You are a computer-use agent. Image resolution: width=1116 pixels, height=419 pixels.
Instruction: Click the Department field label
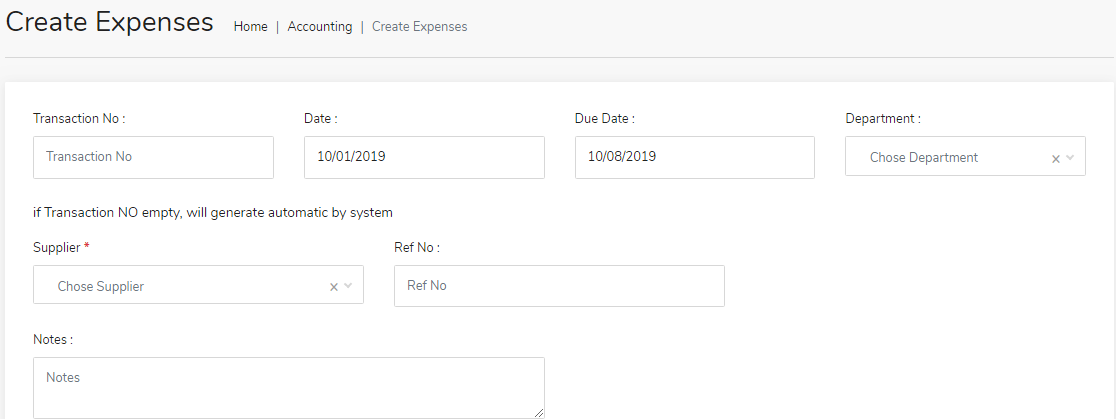[x=882, y=118]
